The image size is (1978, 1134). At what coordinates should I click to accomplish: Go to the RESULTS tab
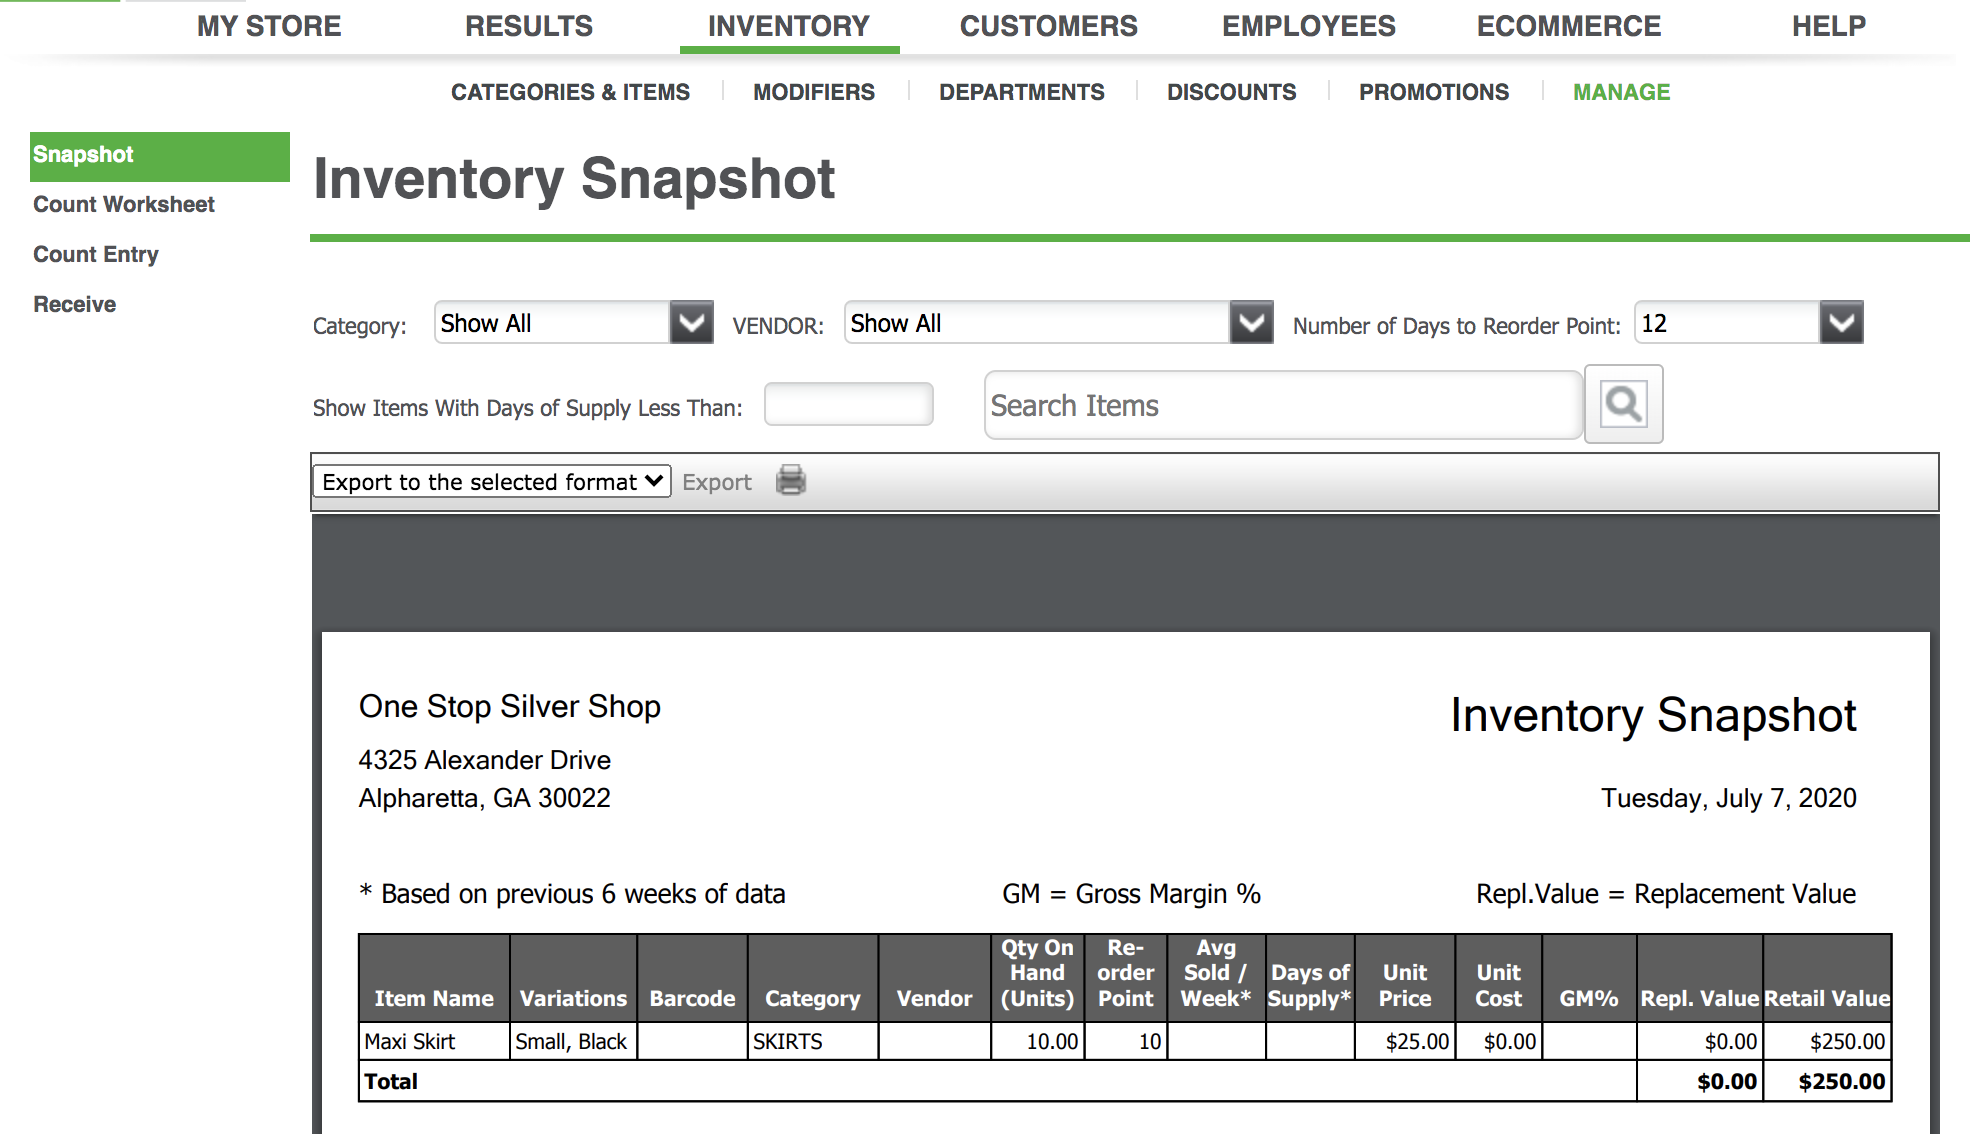pos(529,26)
